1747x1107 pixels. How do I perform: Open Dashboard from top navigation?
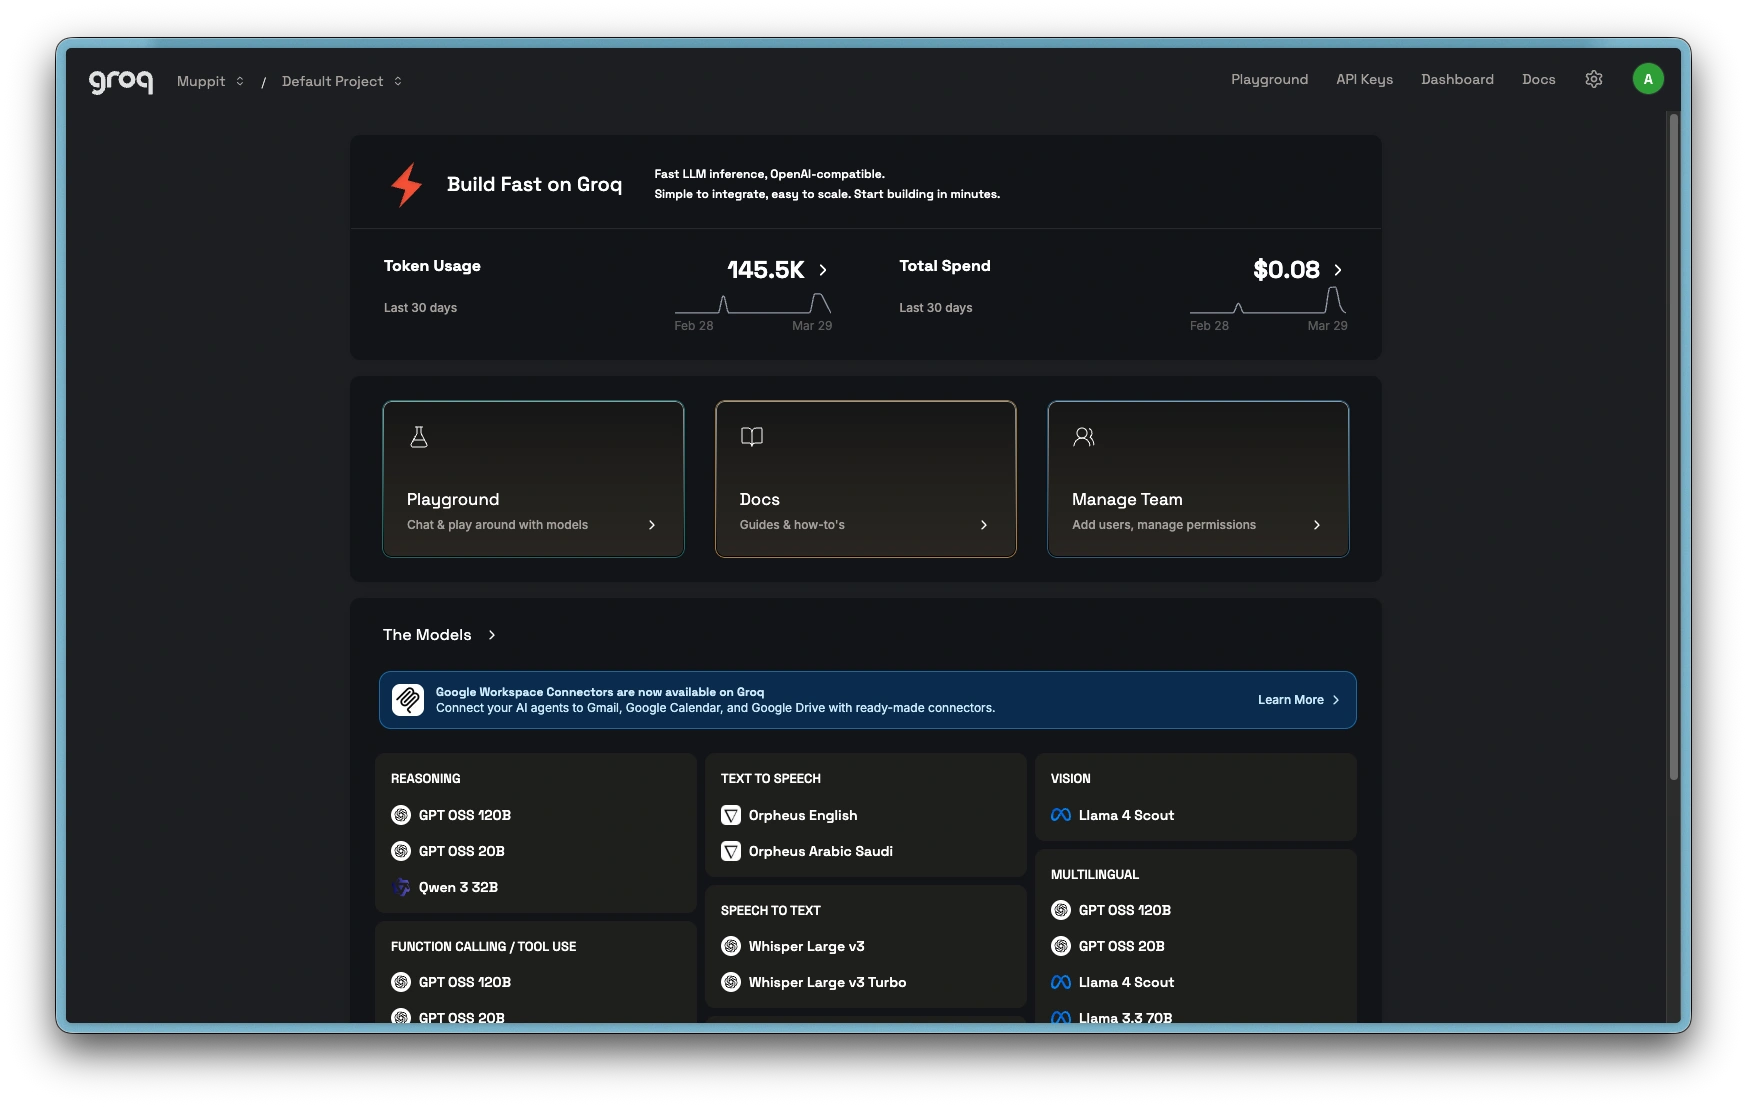tap(1457, 79)
